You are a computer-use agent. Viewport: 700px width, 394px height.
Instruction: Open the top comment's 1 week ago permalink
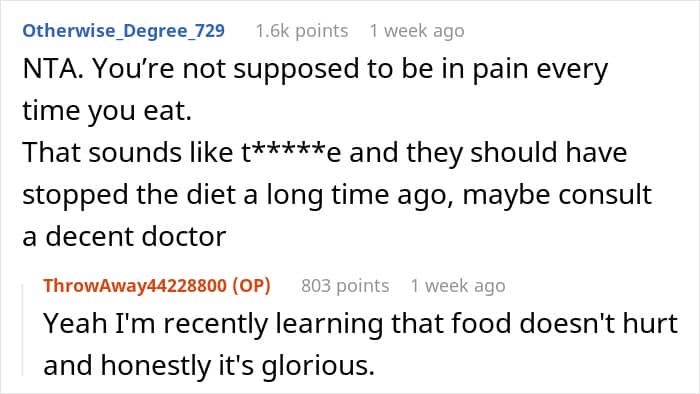tap(417, 31)
